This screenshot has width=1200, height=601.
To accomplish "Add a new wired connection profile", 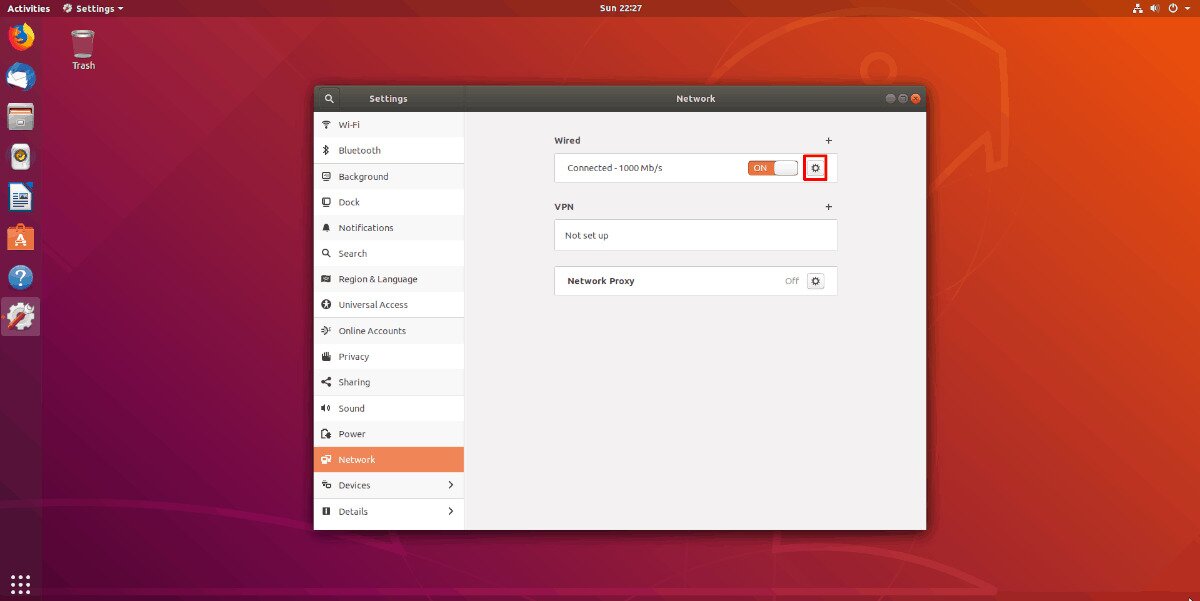I will 828,141.
